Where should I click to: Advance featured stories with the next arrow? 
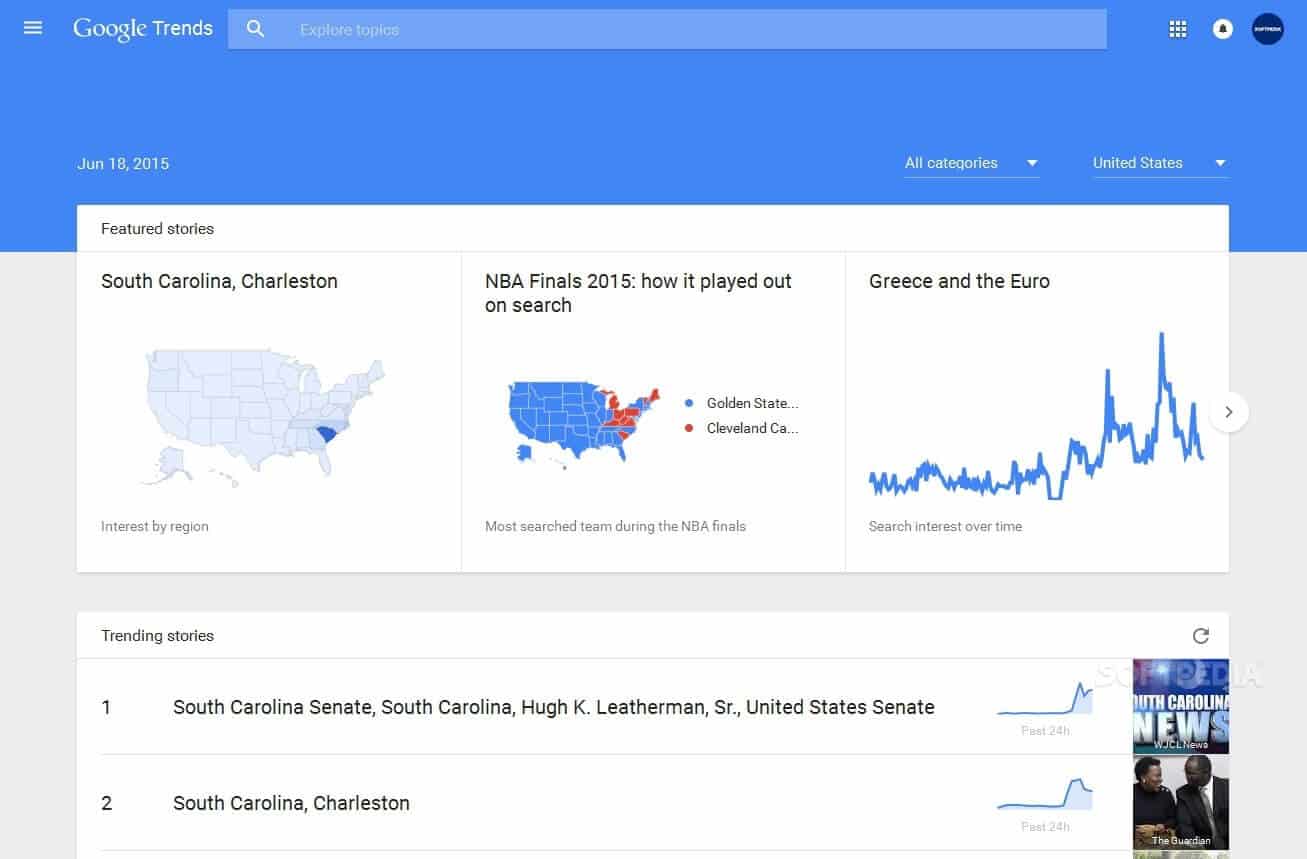1229,412
